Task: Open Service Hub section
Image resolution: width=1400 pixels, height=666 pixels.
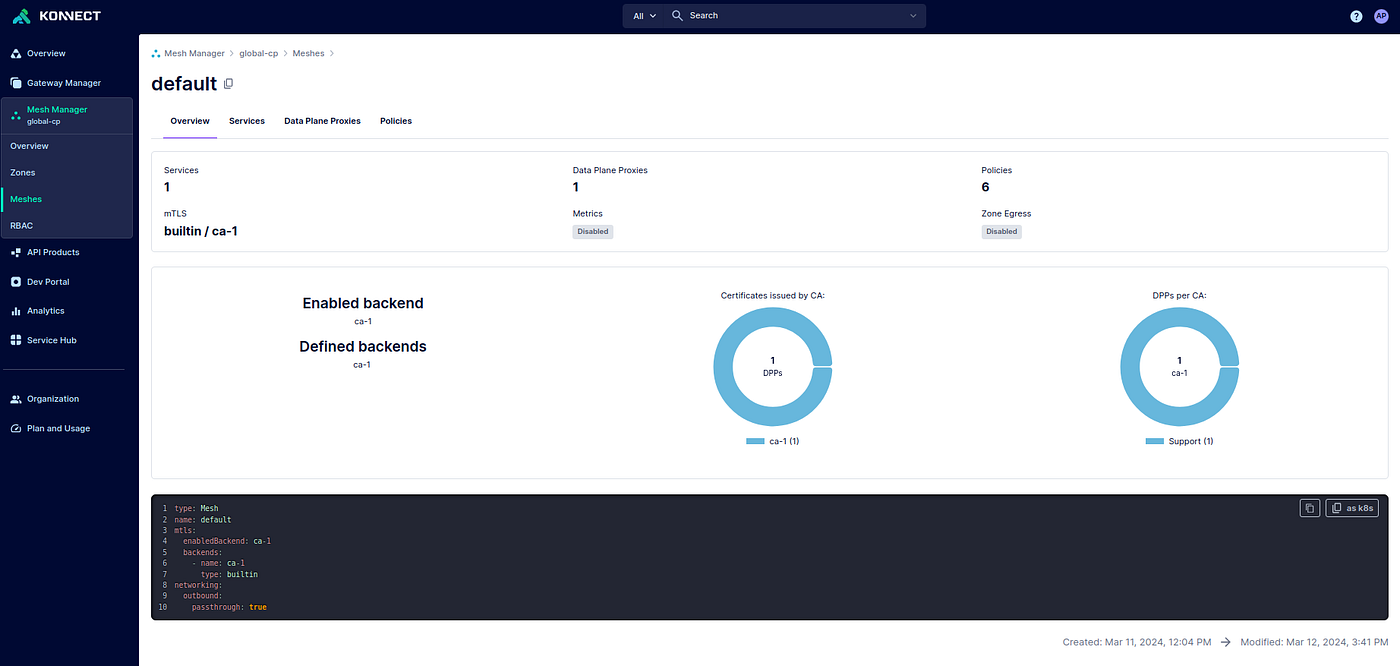Action: pyautogui.click(x=52, y=340)
